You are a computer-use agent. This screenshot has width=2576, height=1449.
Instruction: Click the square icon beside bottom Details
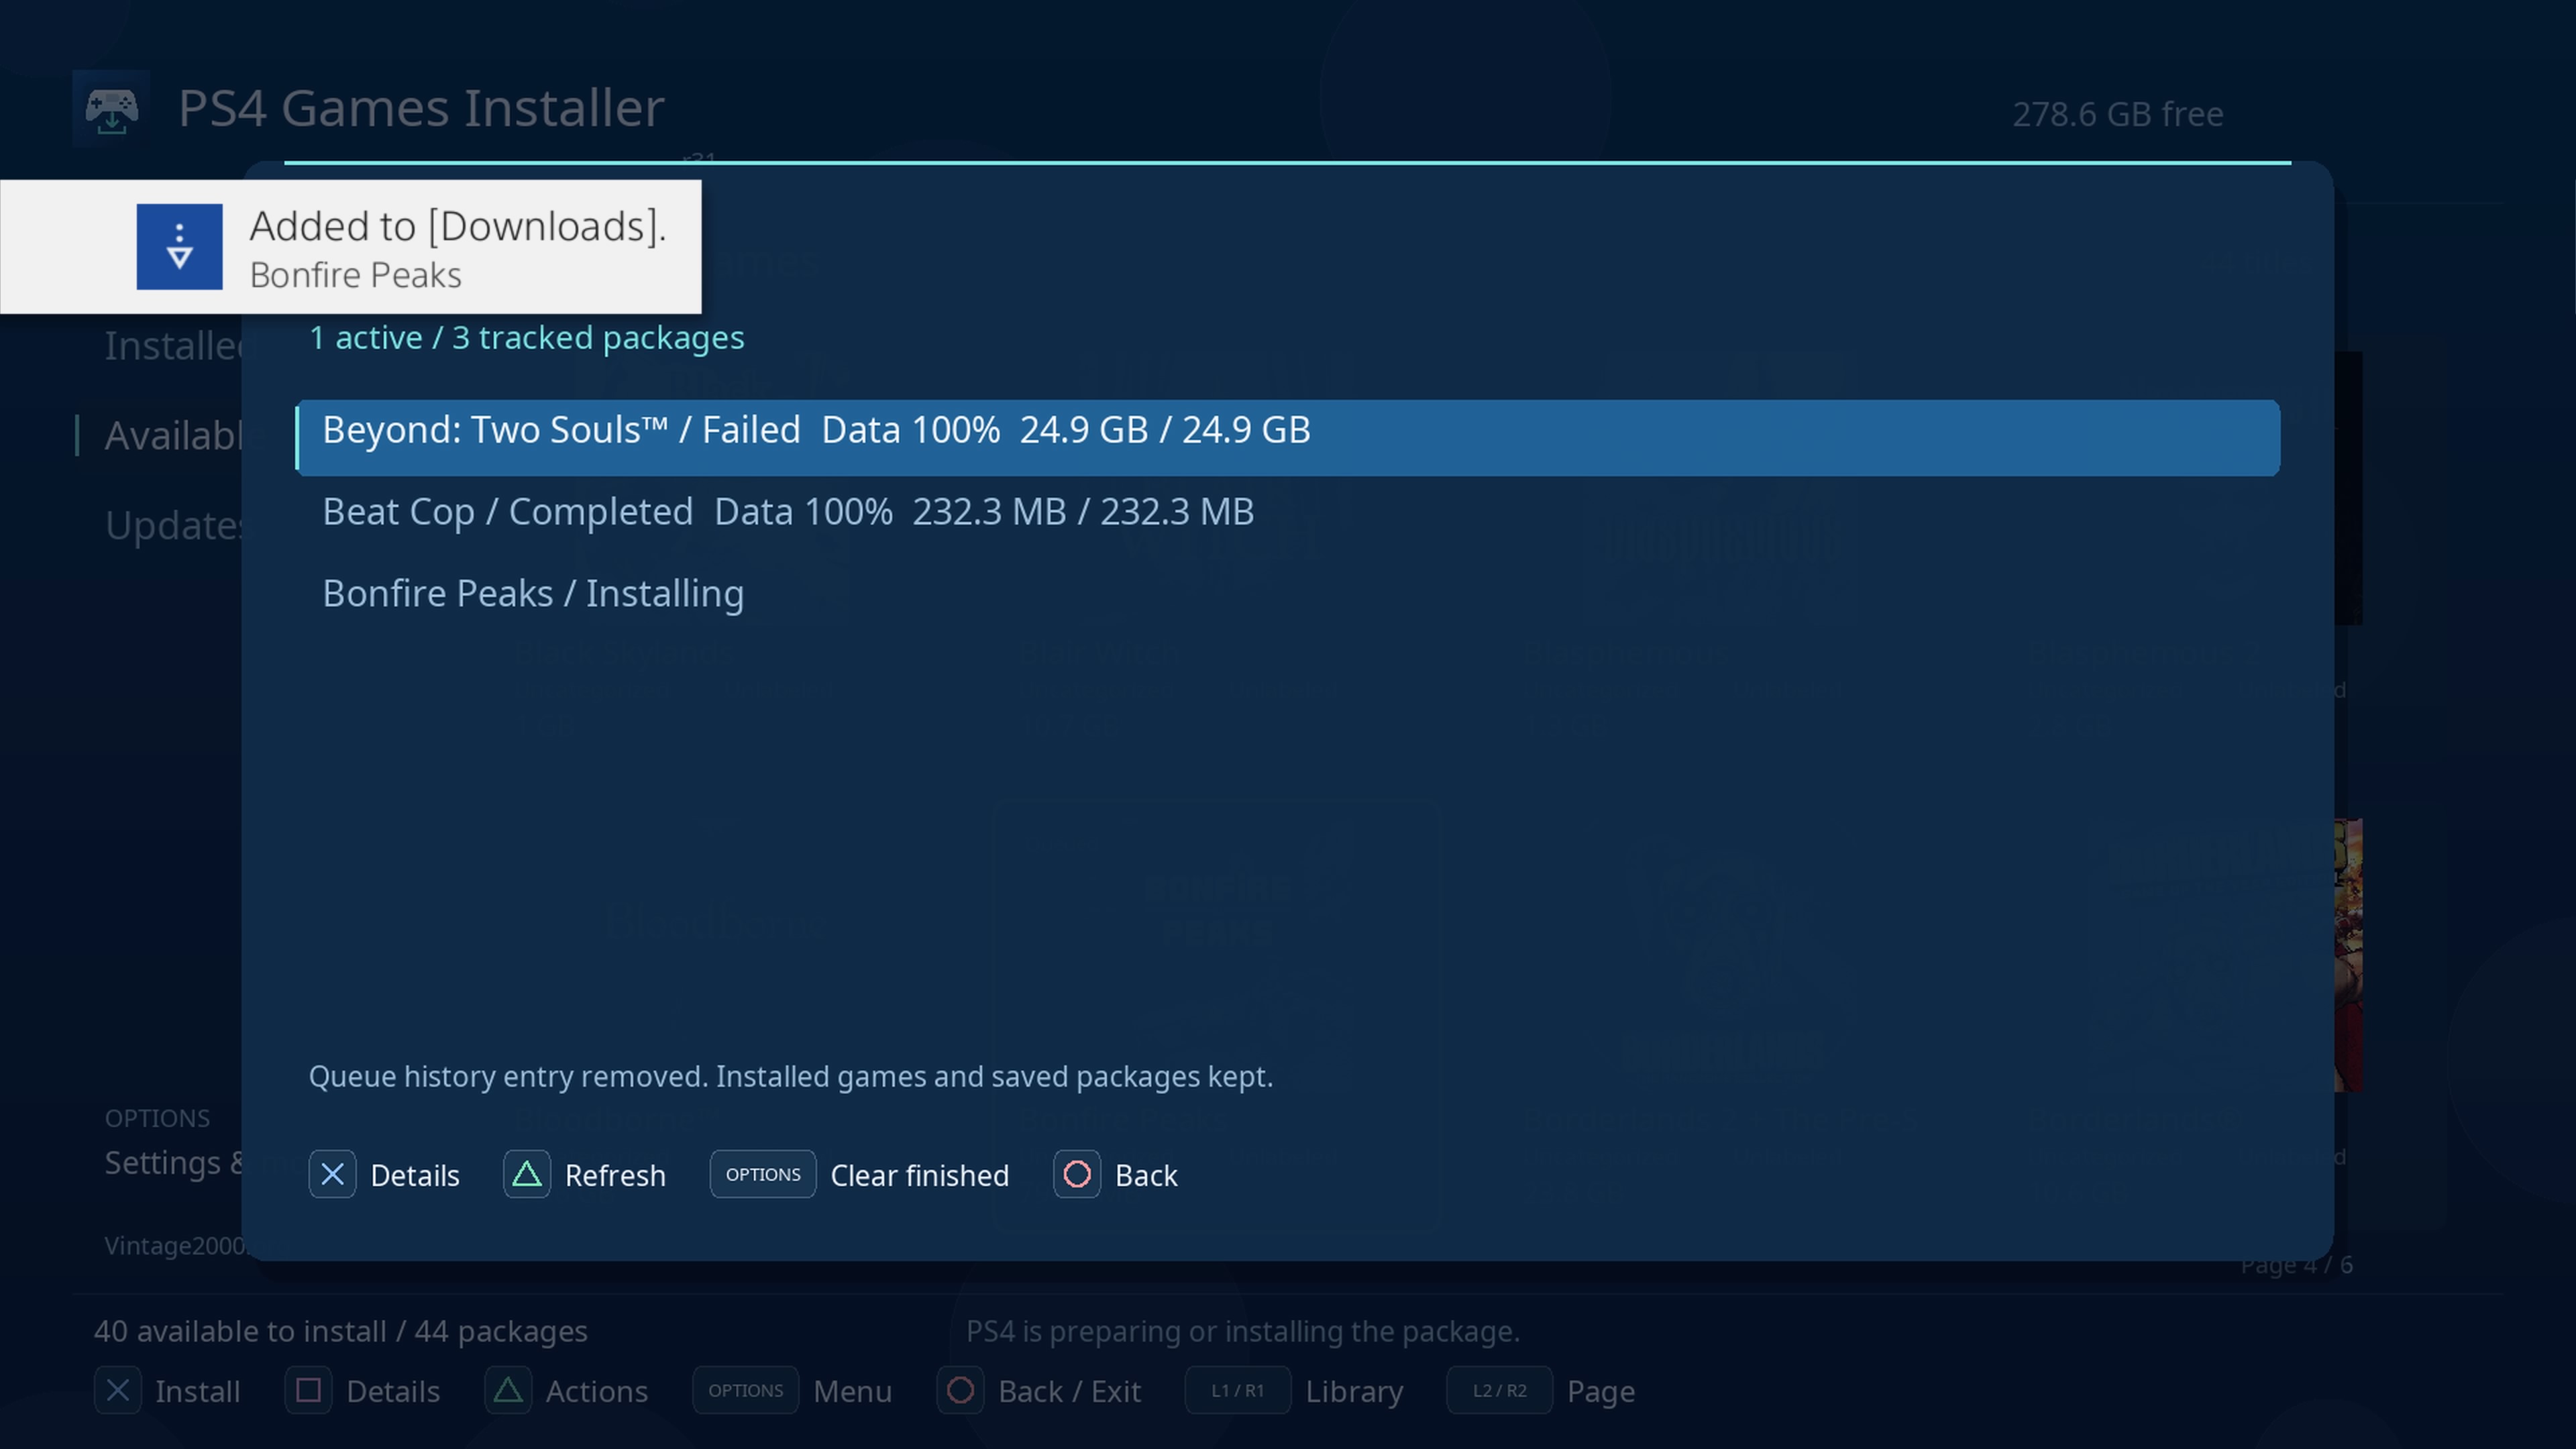pyautogui.click(x=308, y=1391)
